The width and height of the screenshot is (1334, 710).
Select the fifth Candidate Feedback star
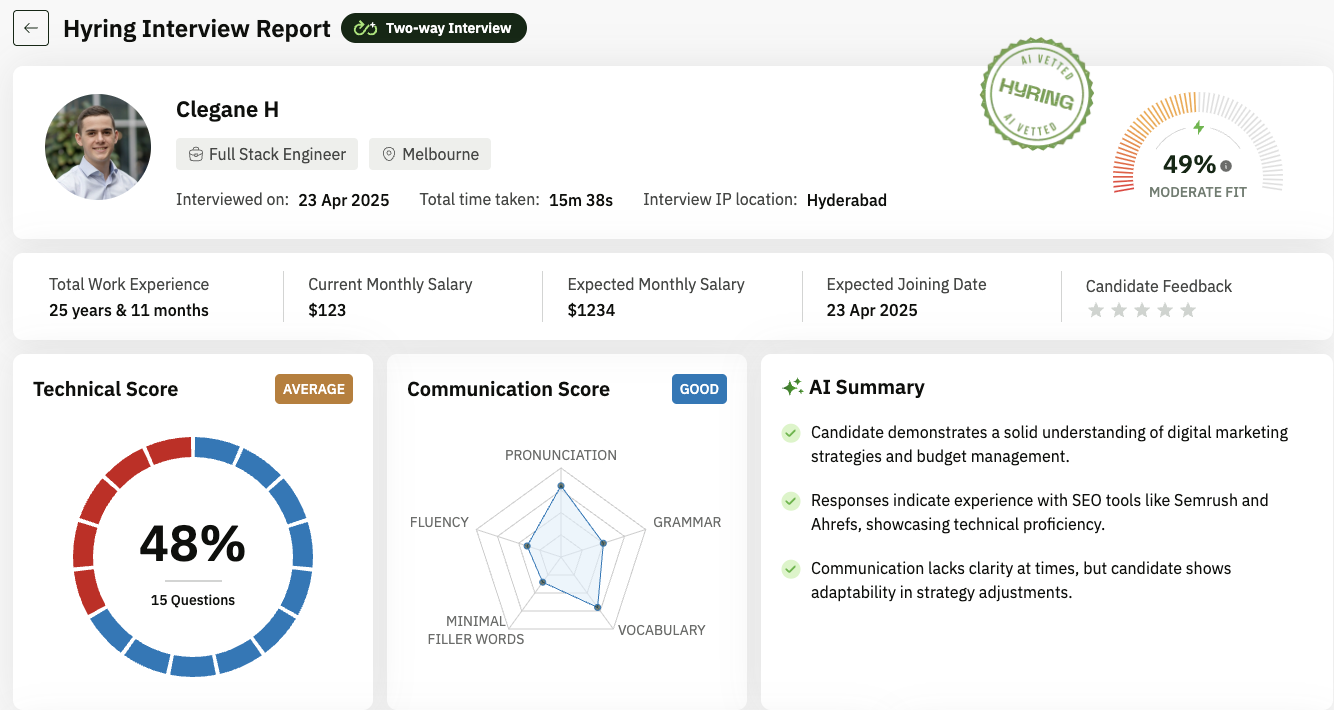1188,310
